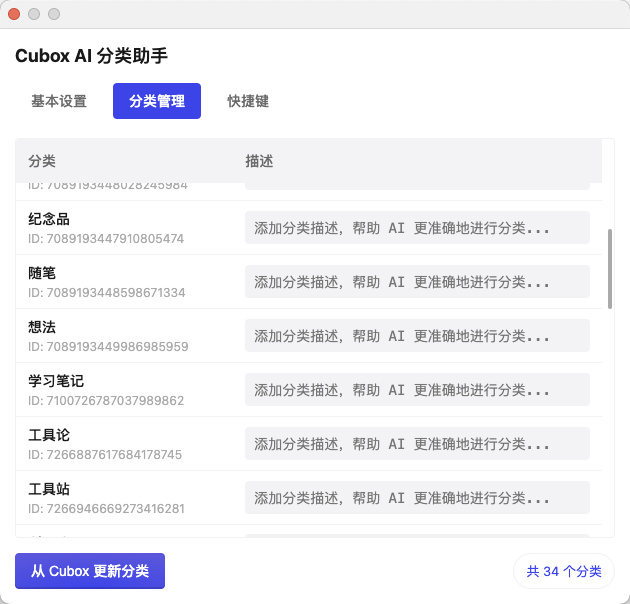Click the 想法 category ID text
630x604 pixels.
click(108, 346)
